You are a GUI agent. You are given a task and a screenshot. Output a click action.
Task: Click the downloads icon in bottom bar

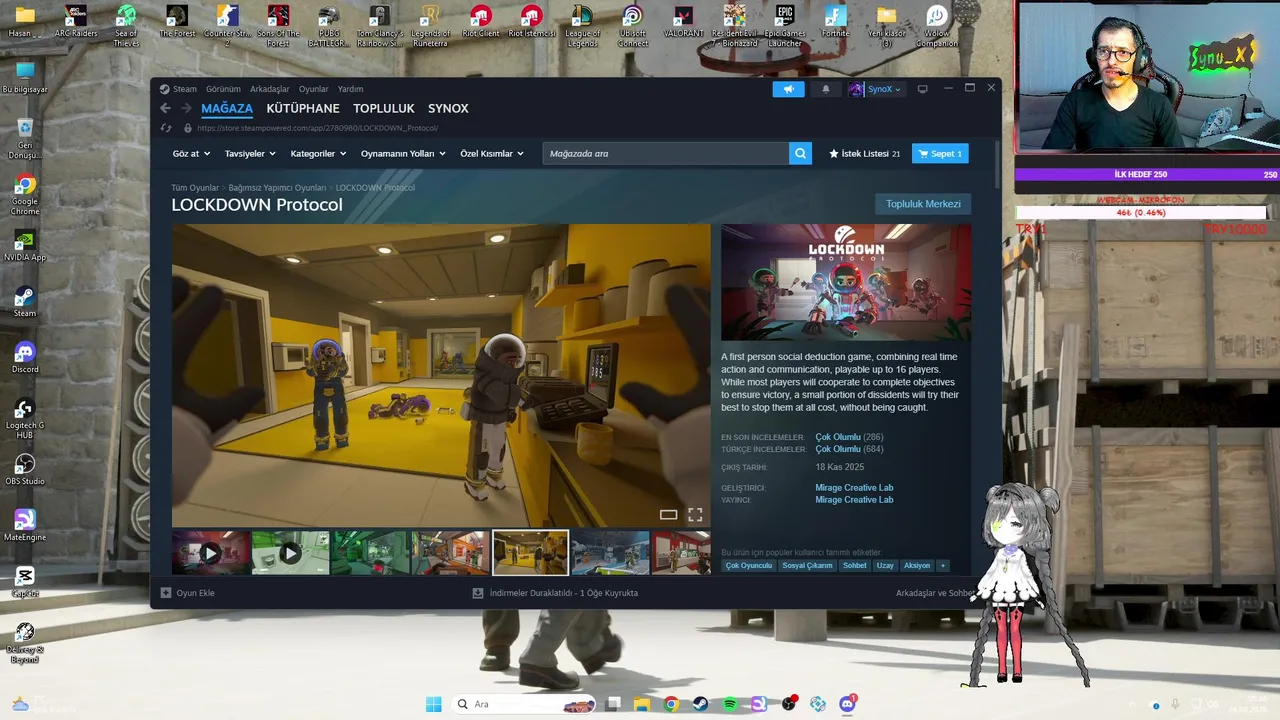(478, 593)
